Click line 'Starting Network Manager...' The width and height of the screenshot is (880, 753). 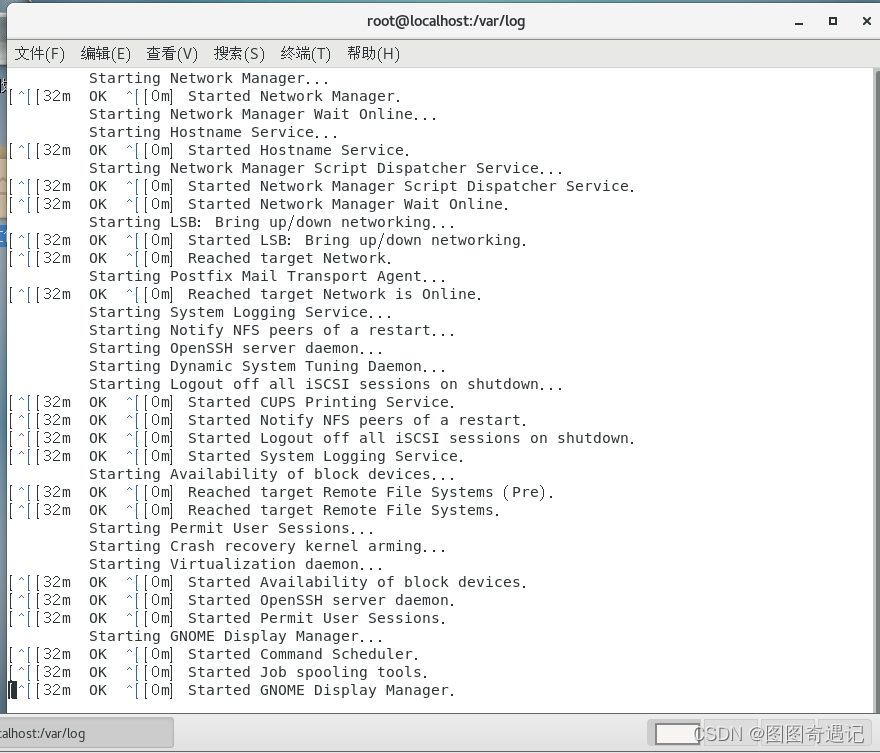click(x=209, y=79)
